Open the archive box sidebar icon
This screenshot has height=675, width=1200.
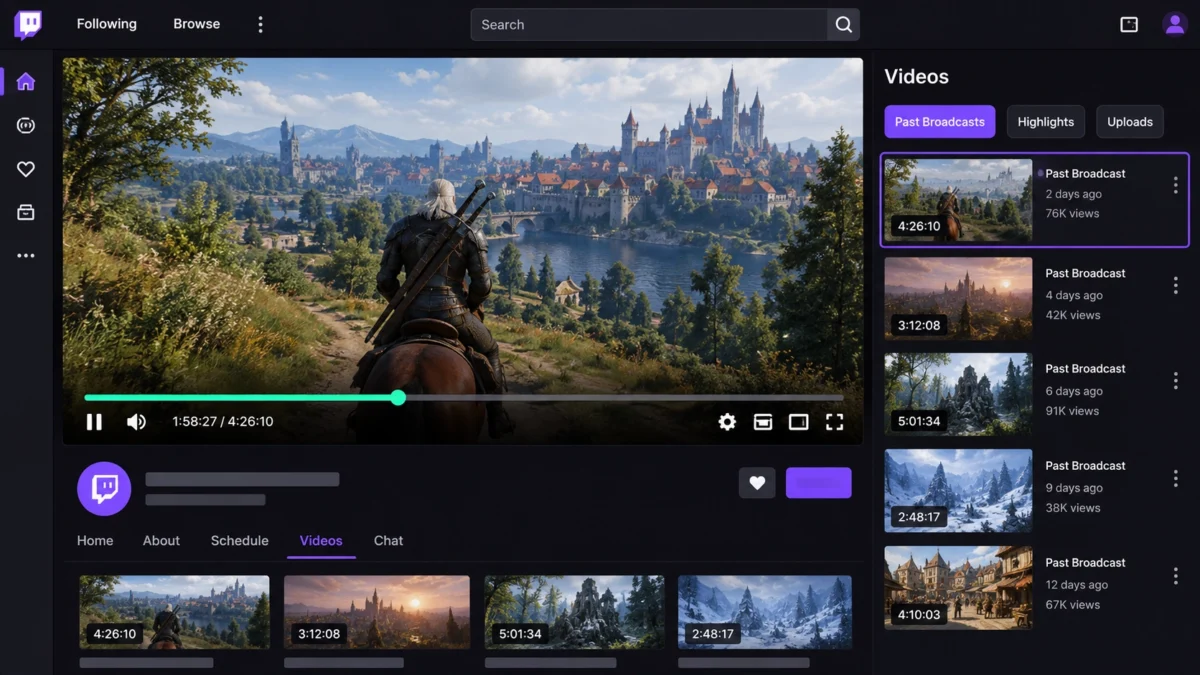click(26, 212)
